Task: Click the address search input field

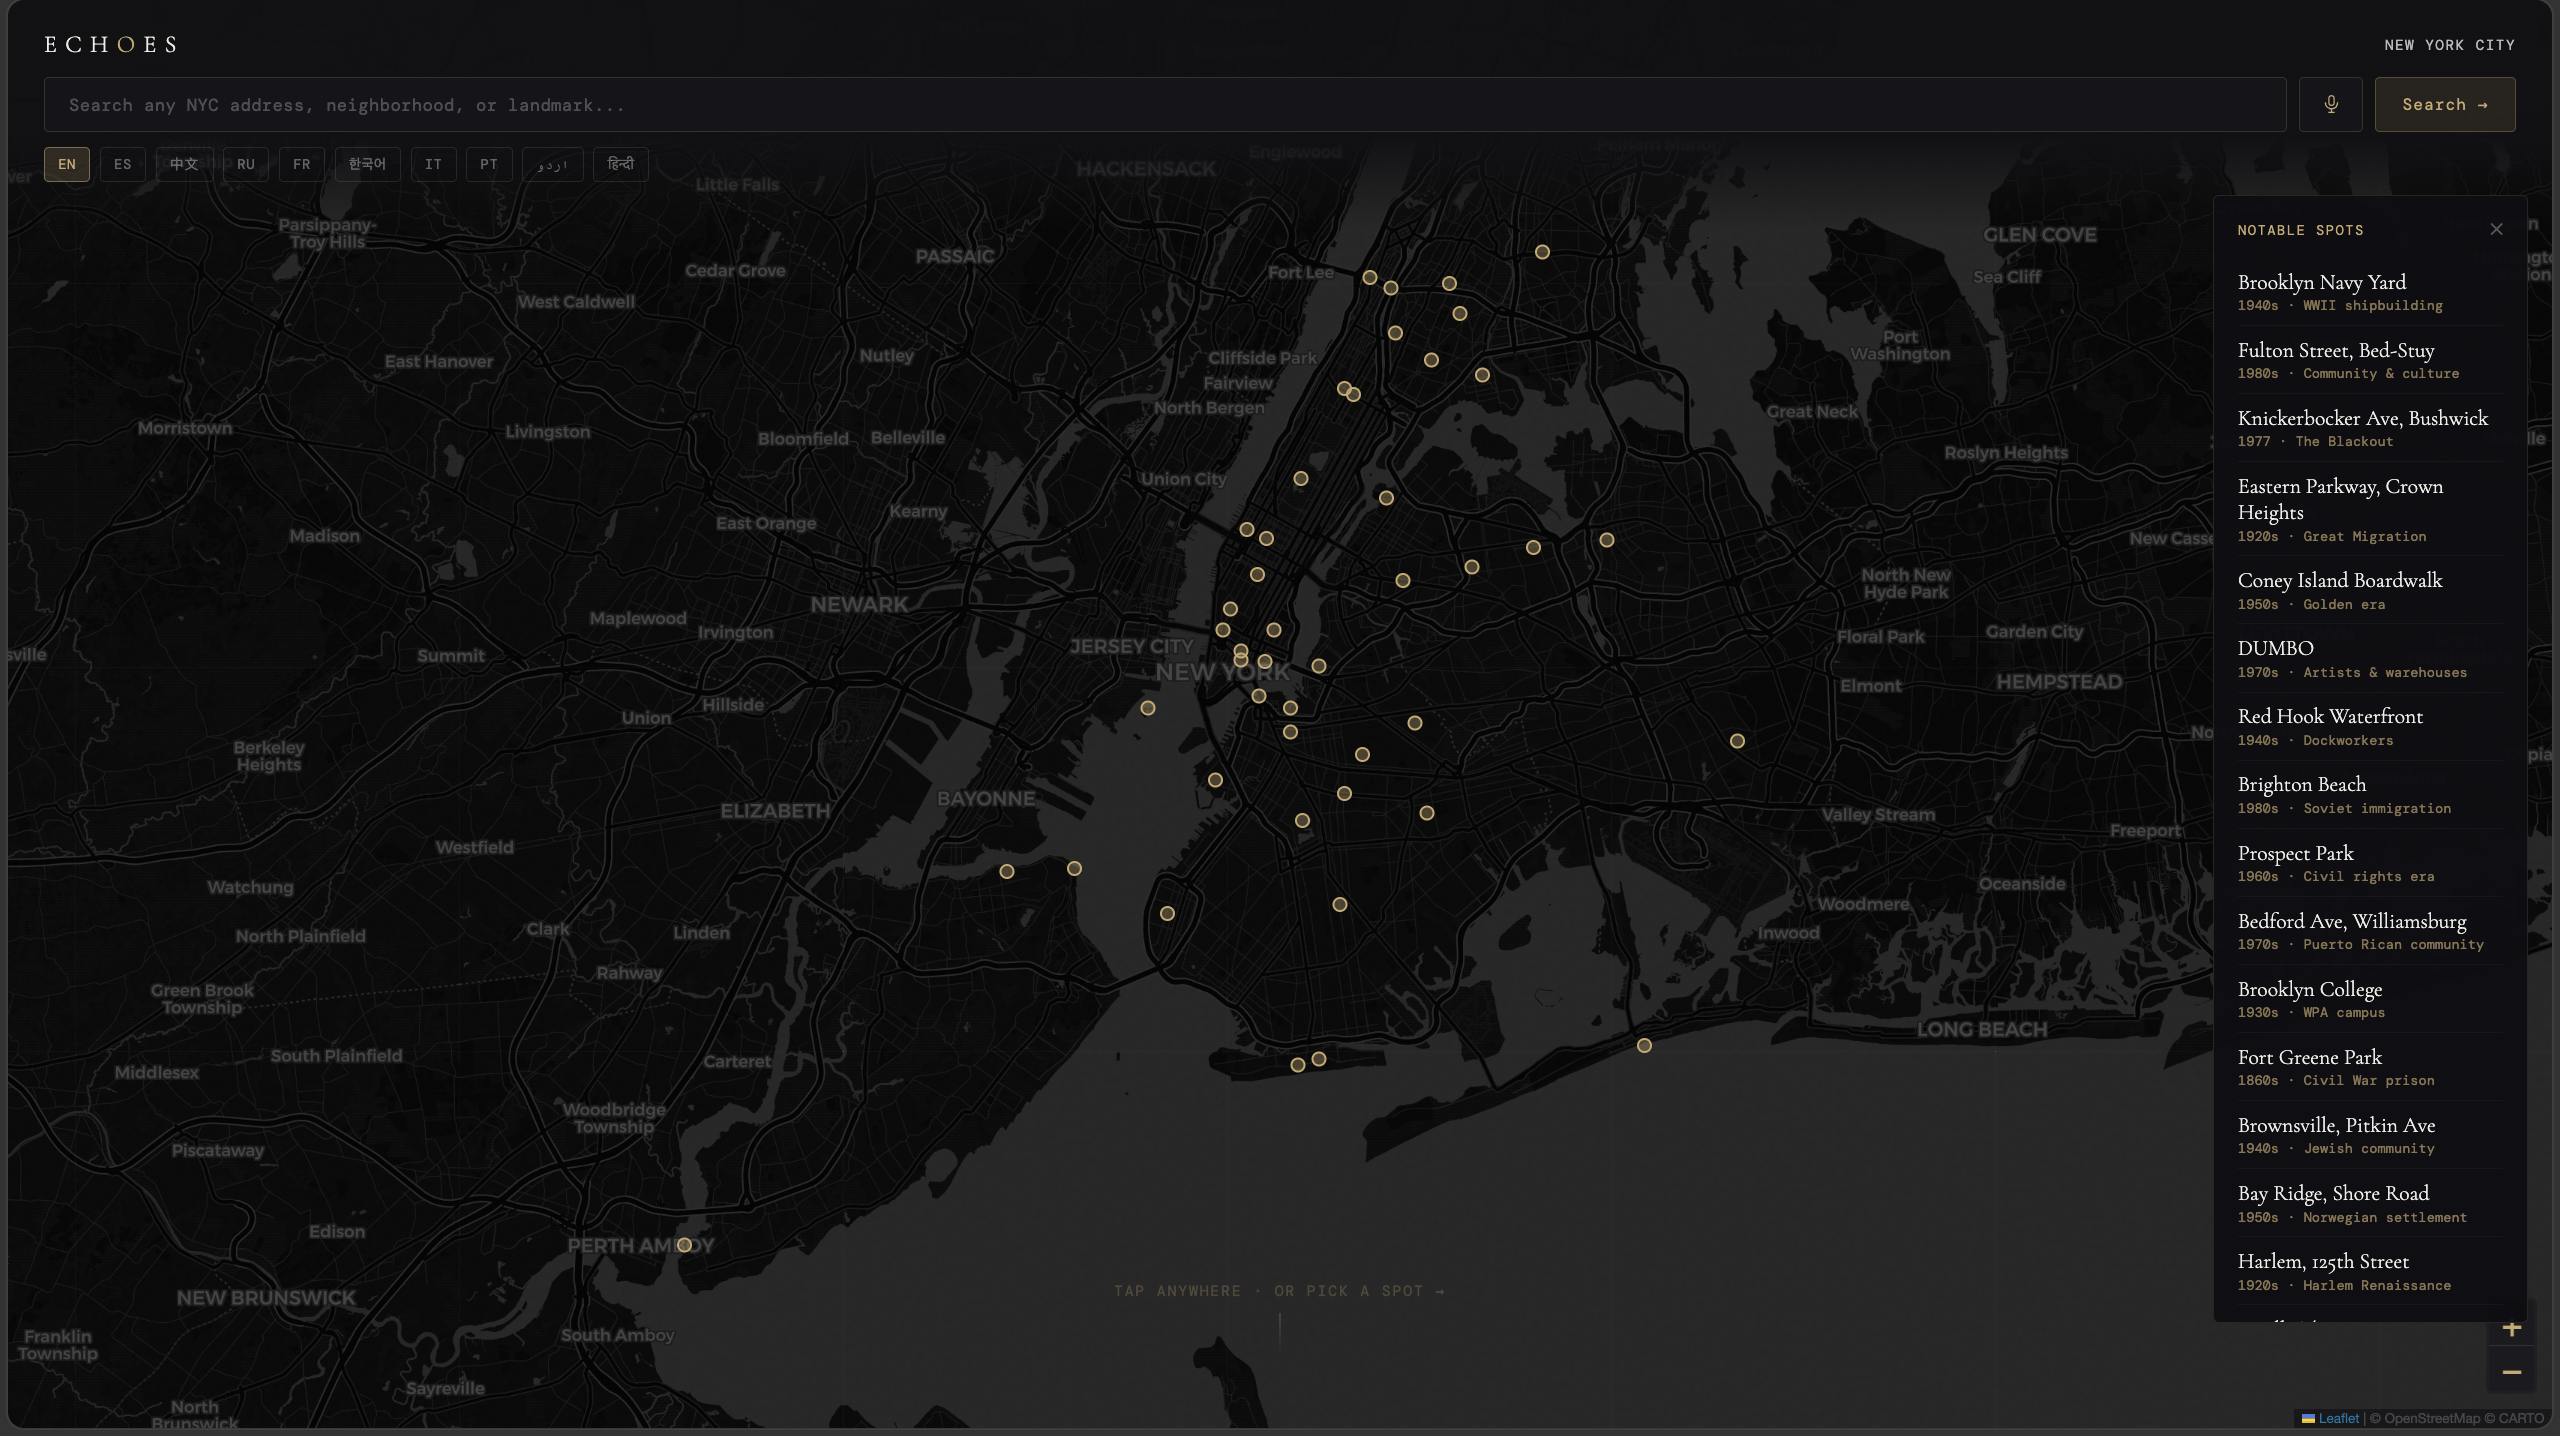Action: [x=1164, y=105]
